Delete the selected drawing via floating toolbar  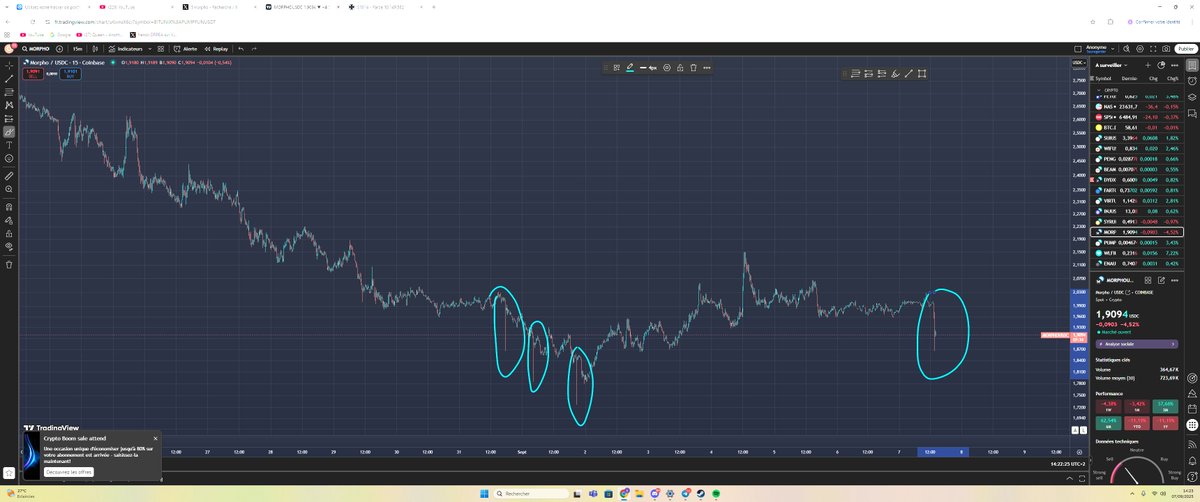click(693, 68)
